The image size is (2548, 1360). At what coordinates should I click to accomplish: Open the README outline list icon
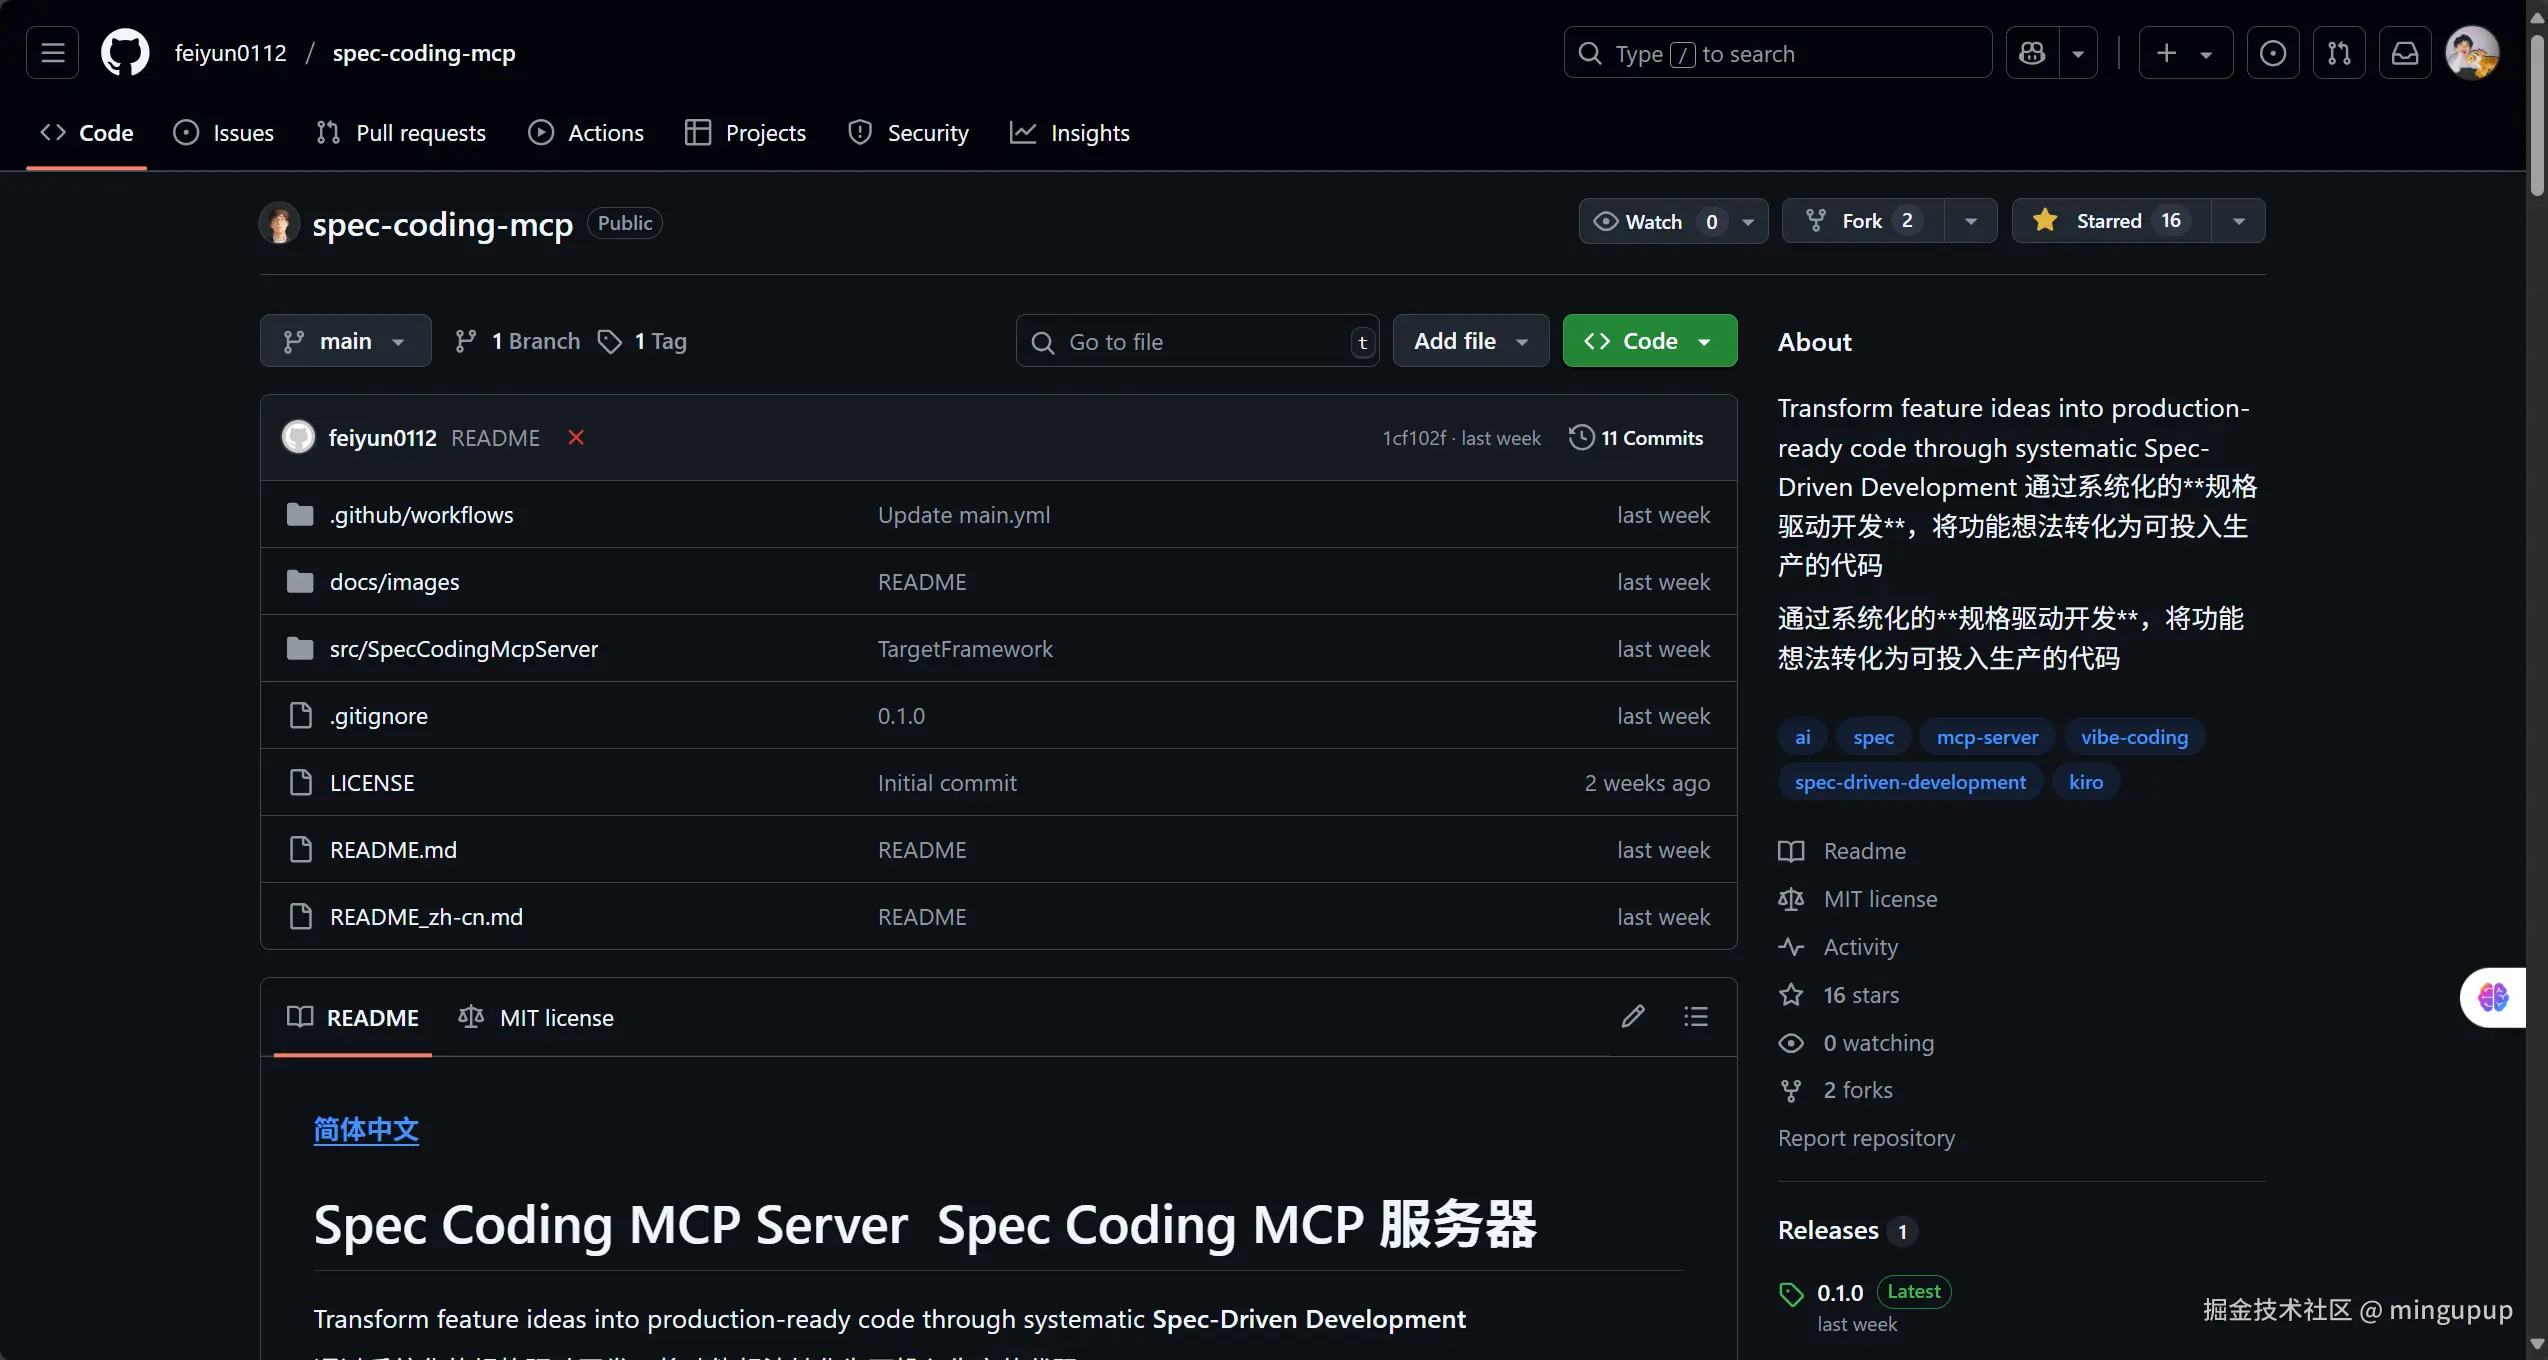(x=1696, y=1017)
